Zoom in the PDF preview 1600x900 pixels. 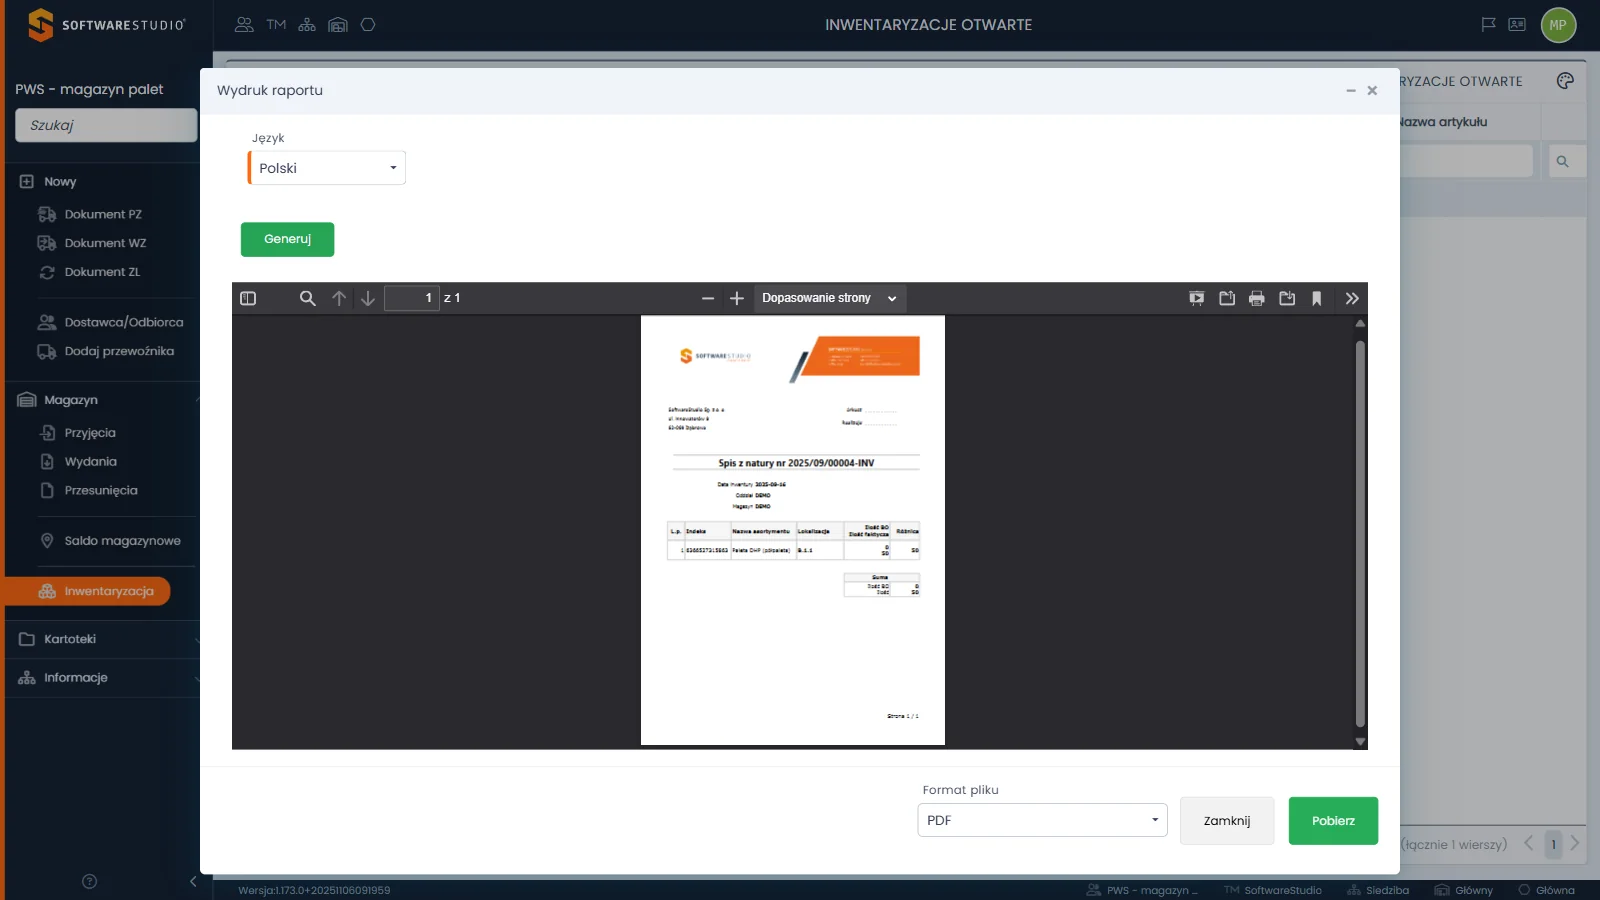tap(737, 298)
